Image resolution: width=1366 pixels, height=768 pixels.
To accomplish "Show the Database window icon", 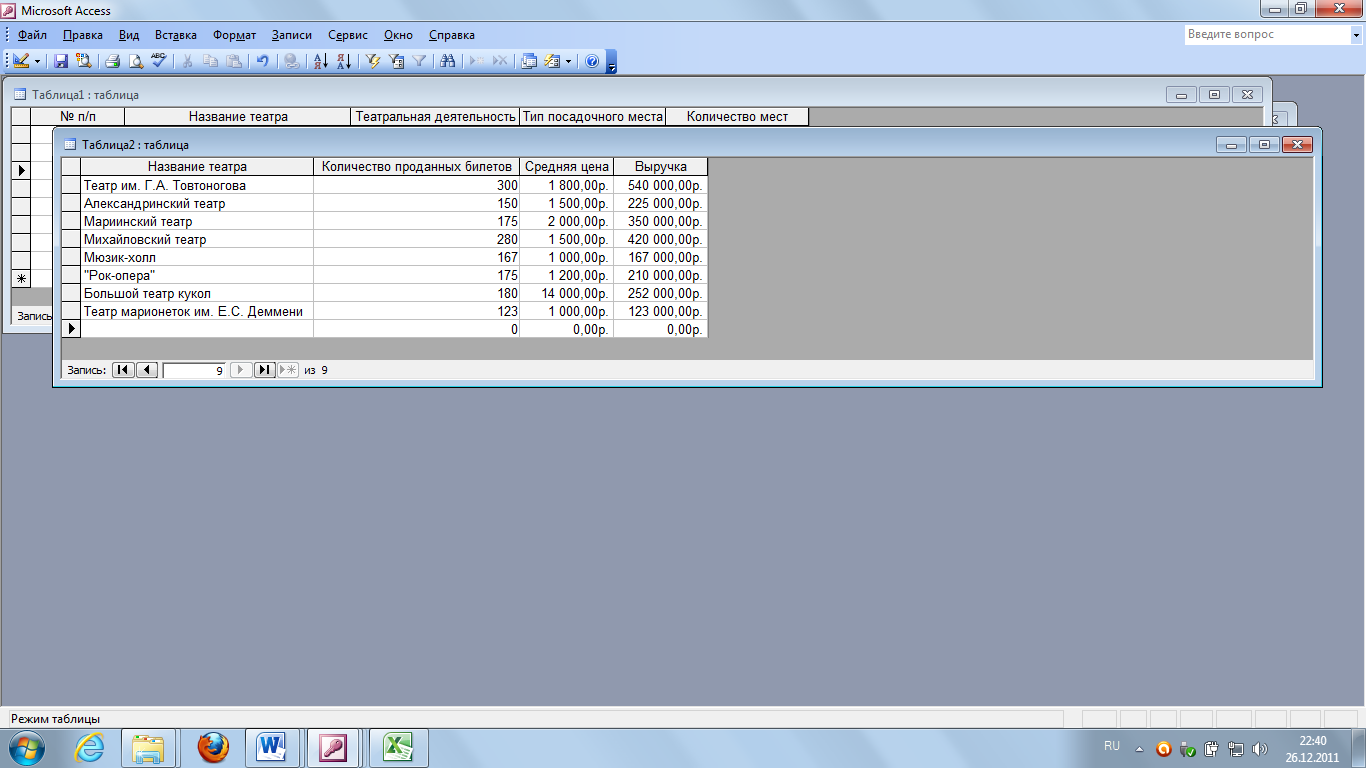I will [x=530, y=61].
